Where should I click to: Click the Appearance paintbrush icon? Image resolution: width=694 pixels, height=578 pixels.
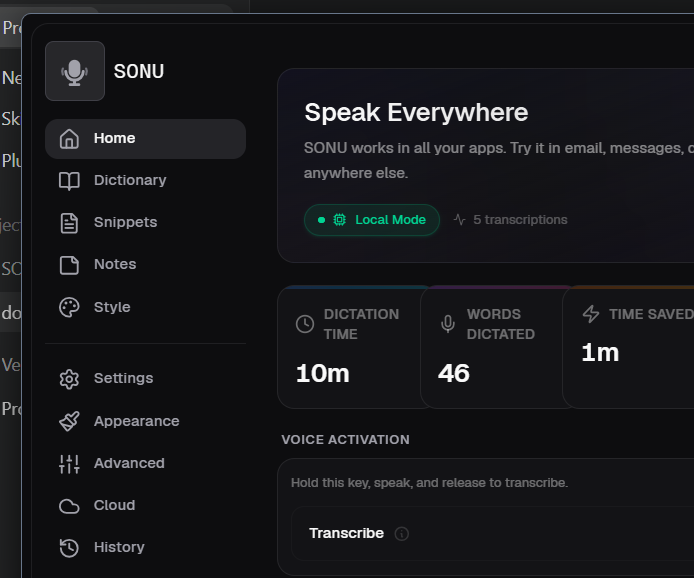point(69,421)
